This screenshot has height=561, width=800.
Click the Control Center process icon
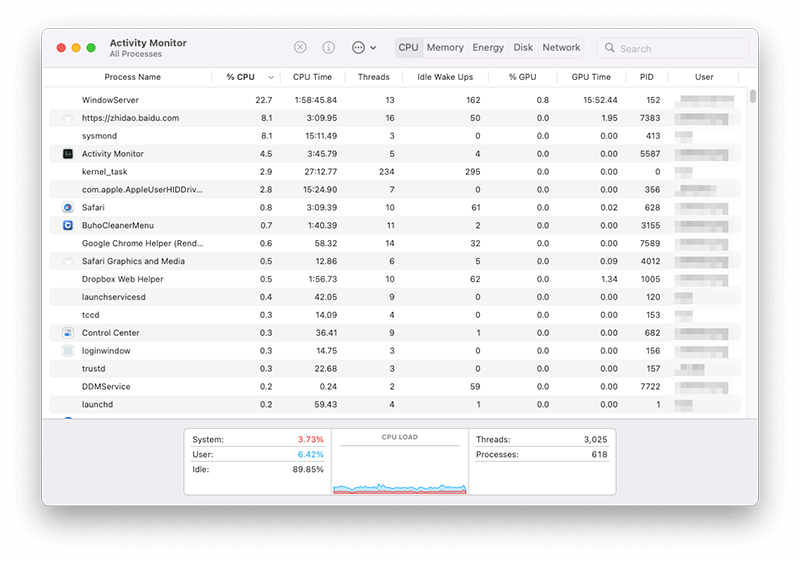point(68,333)
